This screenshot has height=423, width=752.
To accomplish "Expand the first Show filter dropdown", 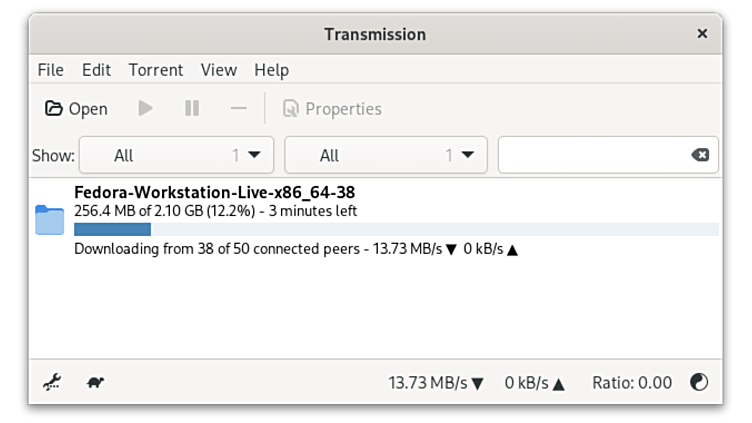I will coord(176,155).
